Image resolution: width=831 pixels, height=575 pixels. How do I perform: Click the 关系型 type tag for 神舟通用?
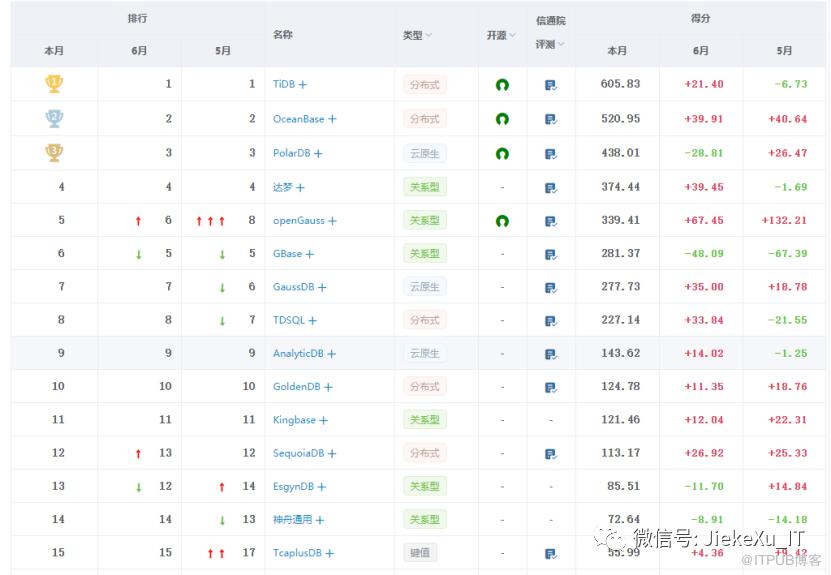(x=425, y=520)
